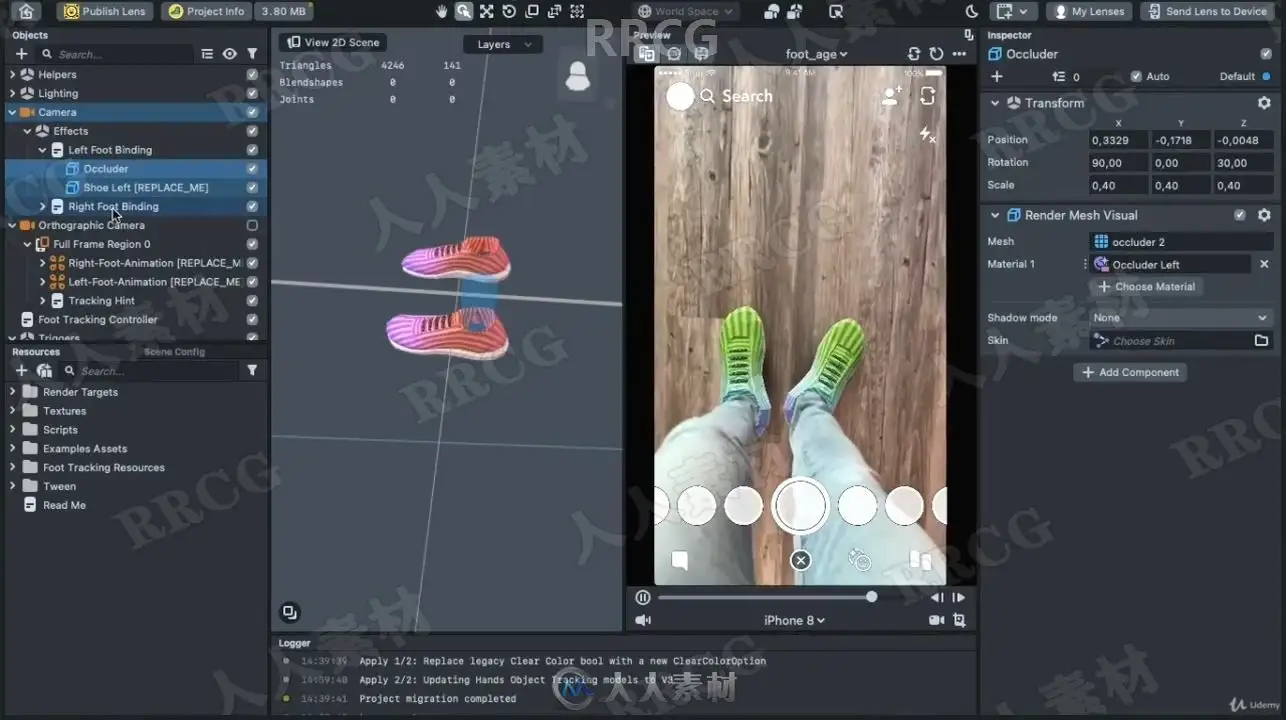Open Project Info
Image resolution: width=1286 pixels, height=720 pixels.
coord(206,11)
